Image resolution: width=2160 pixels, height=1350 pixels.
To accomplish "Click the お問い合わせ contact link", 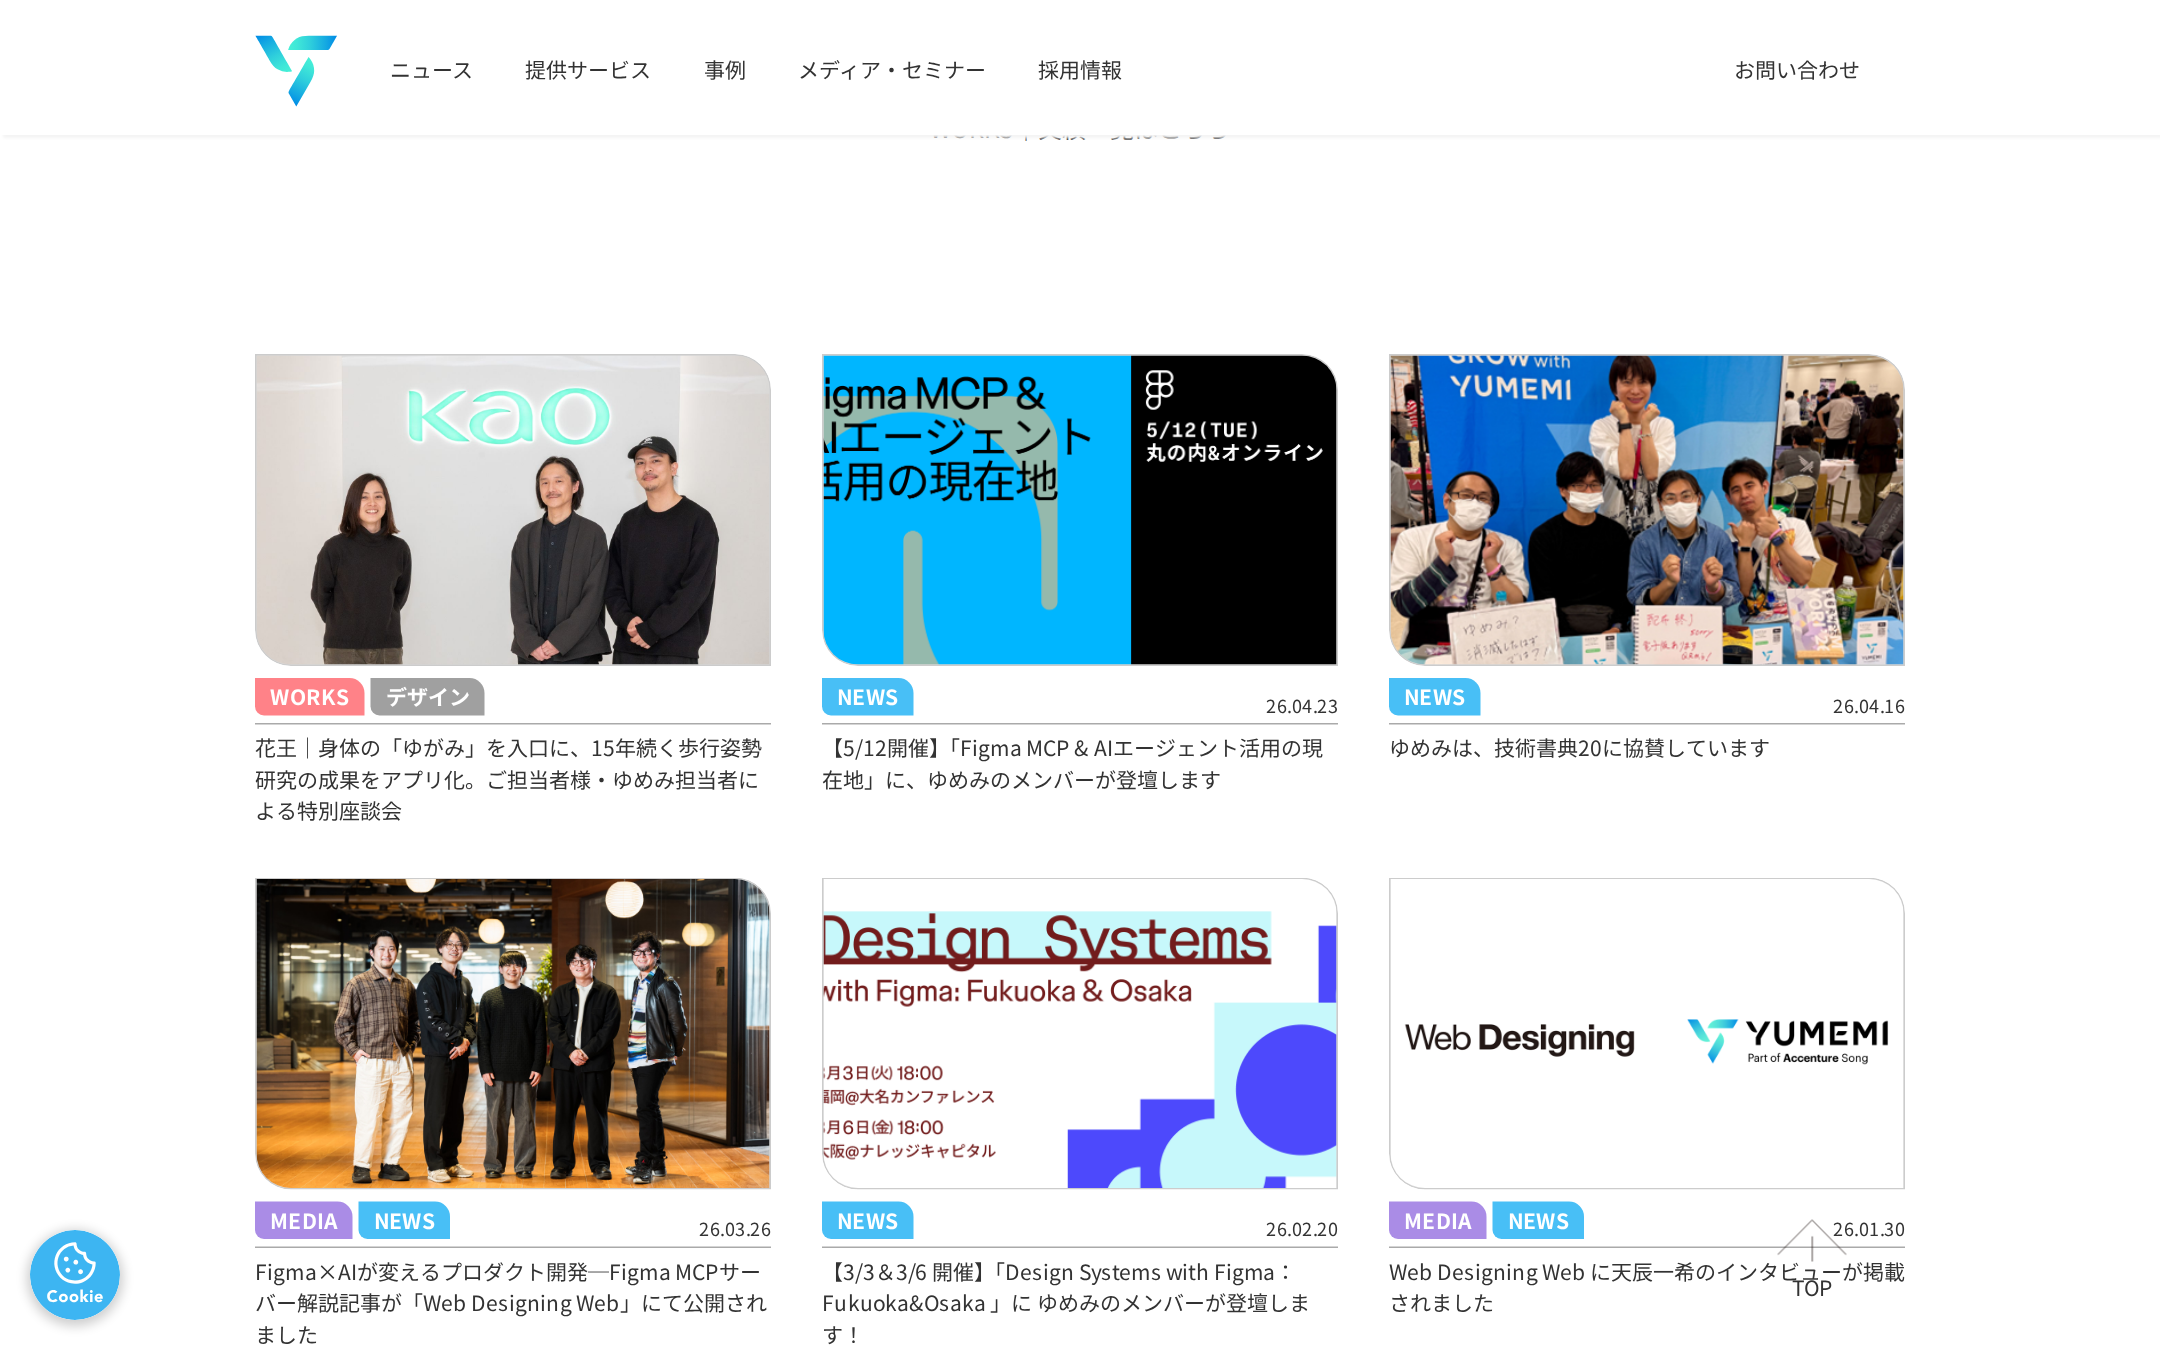I will (x=1797, y=70).
